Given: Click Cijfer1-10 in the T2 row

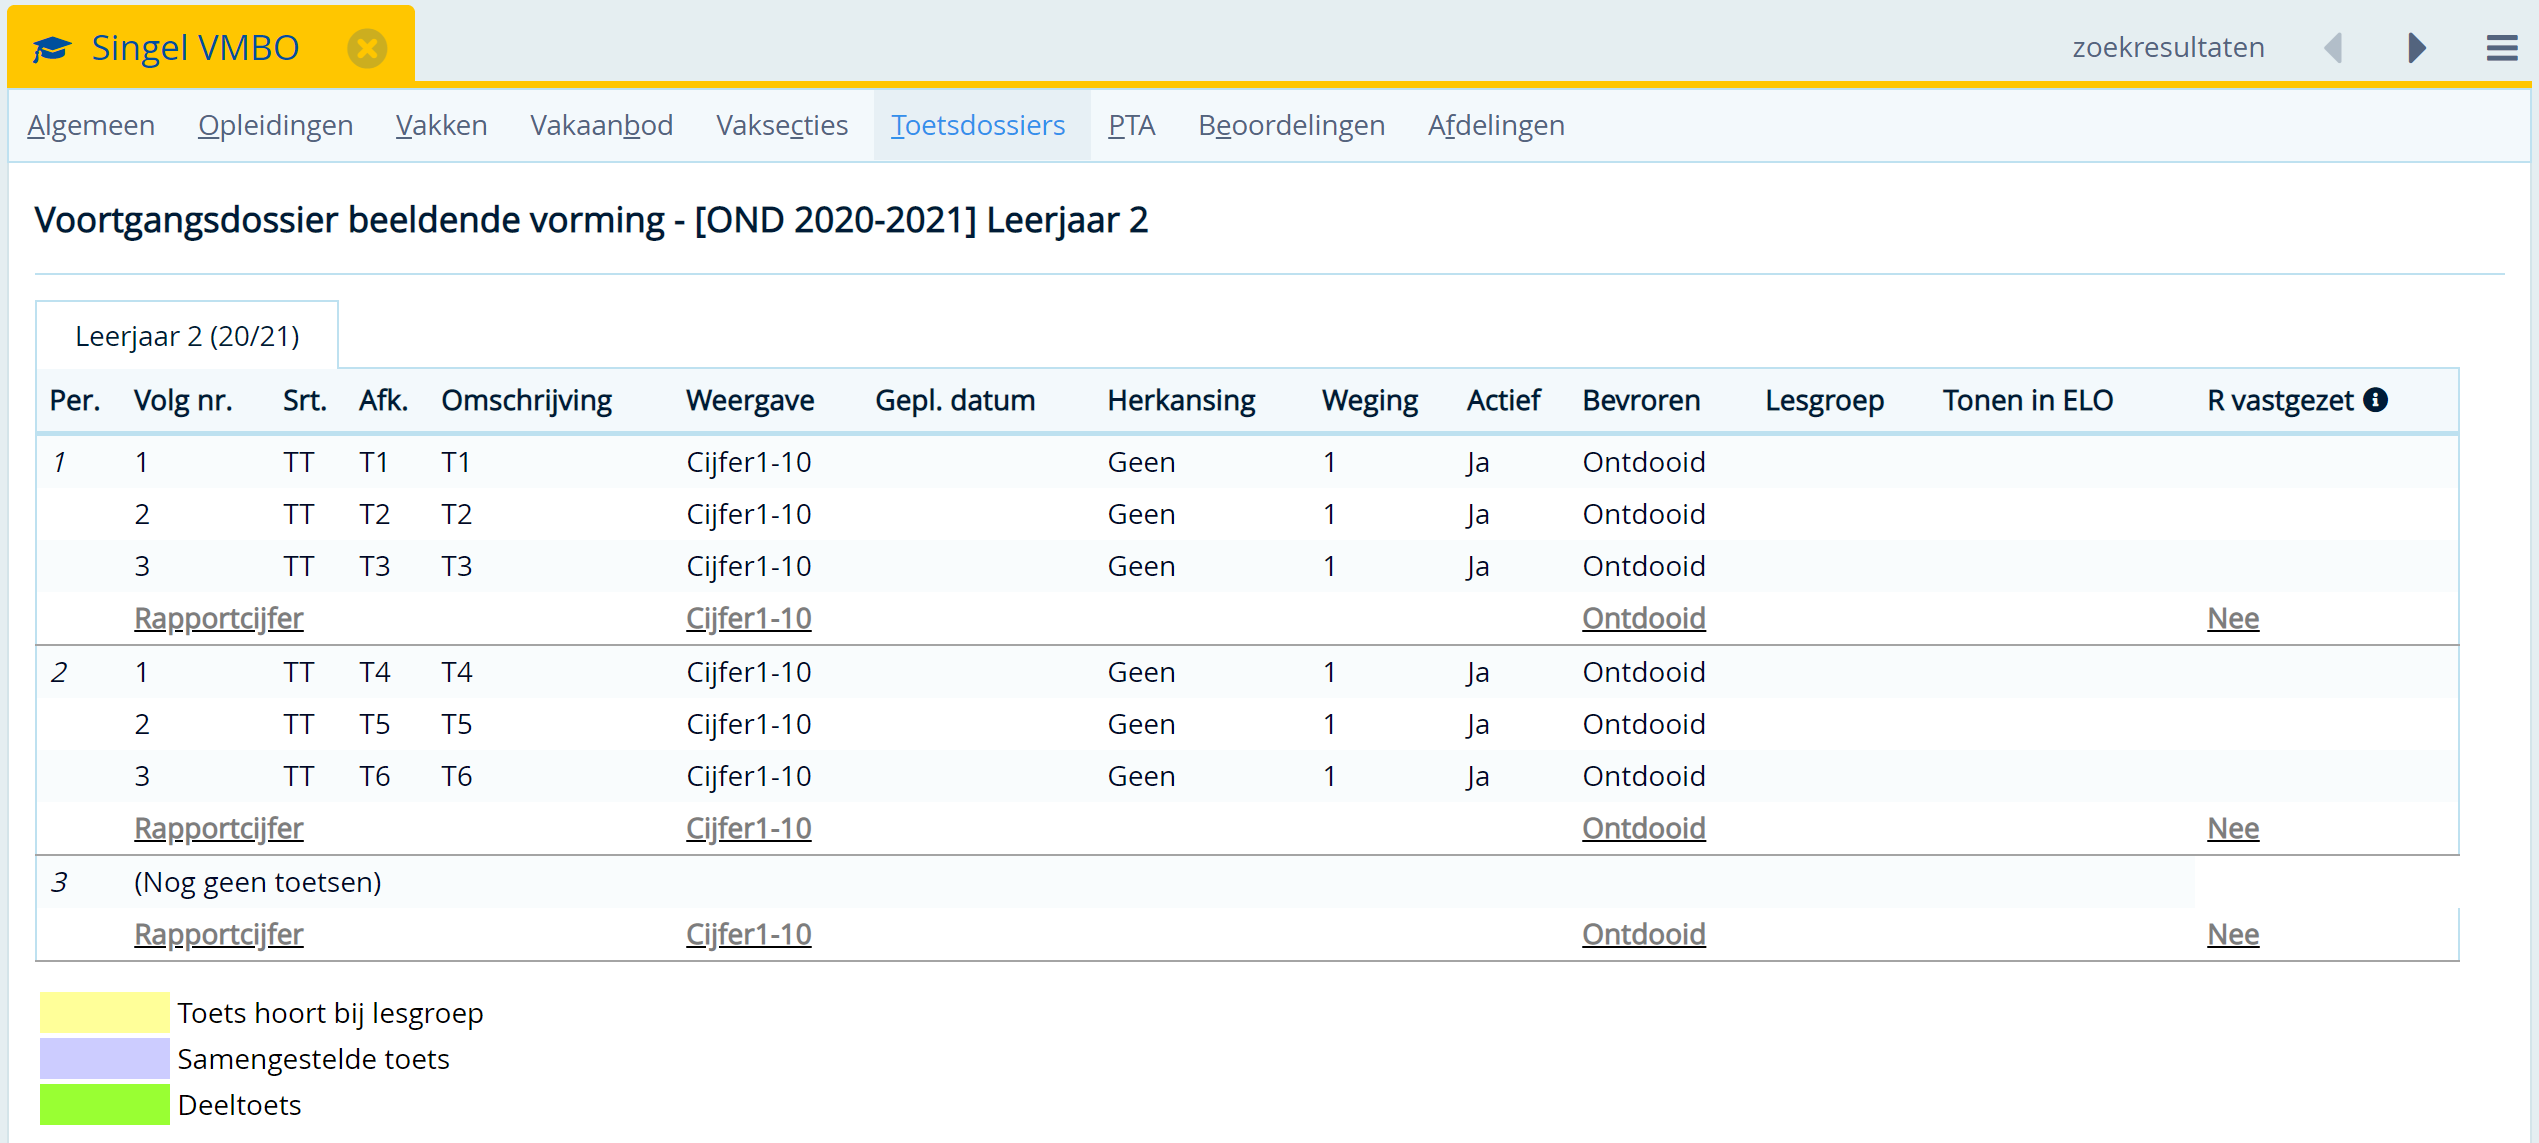Looking at the screenshot, I should tap(748, 514).
